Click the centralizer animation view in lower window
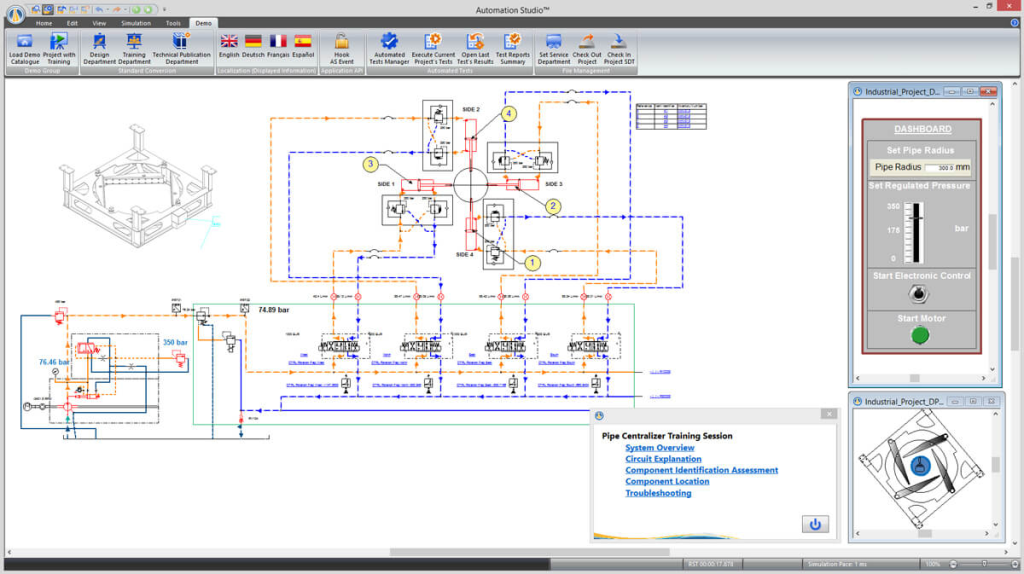 [920, 468]
